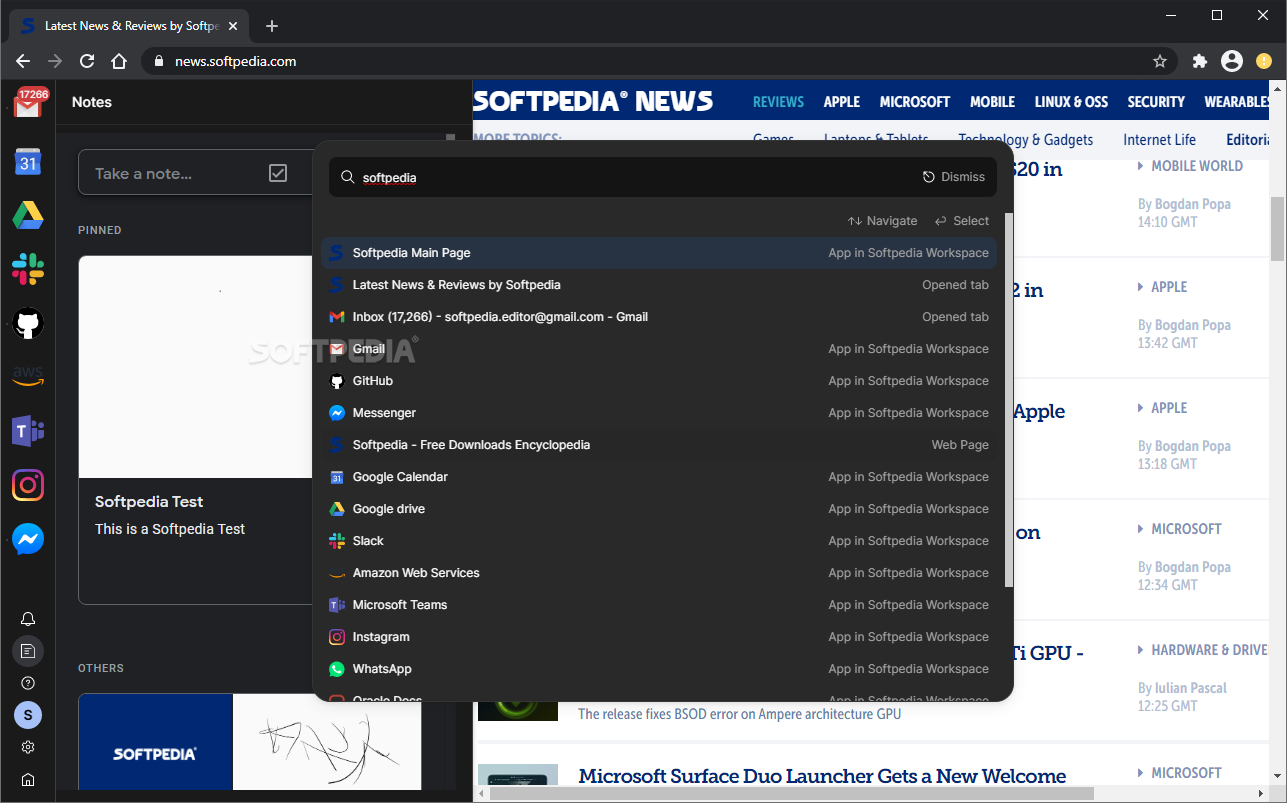This screenshot has height=803, width=1287.
Task: Select the WhatsApp result
Action: click(x=659, y=669)
